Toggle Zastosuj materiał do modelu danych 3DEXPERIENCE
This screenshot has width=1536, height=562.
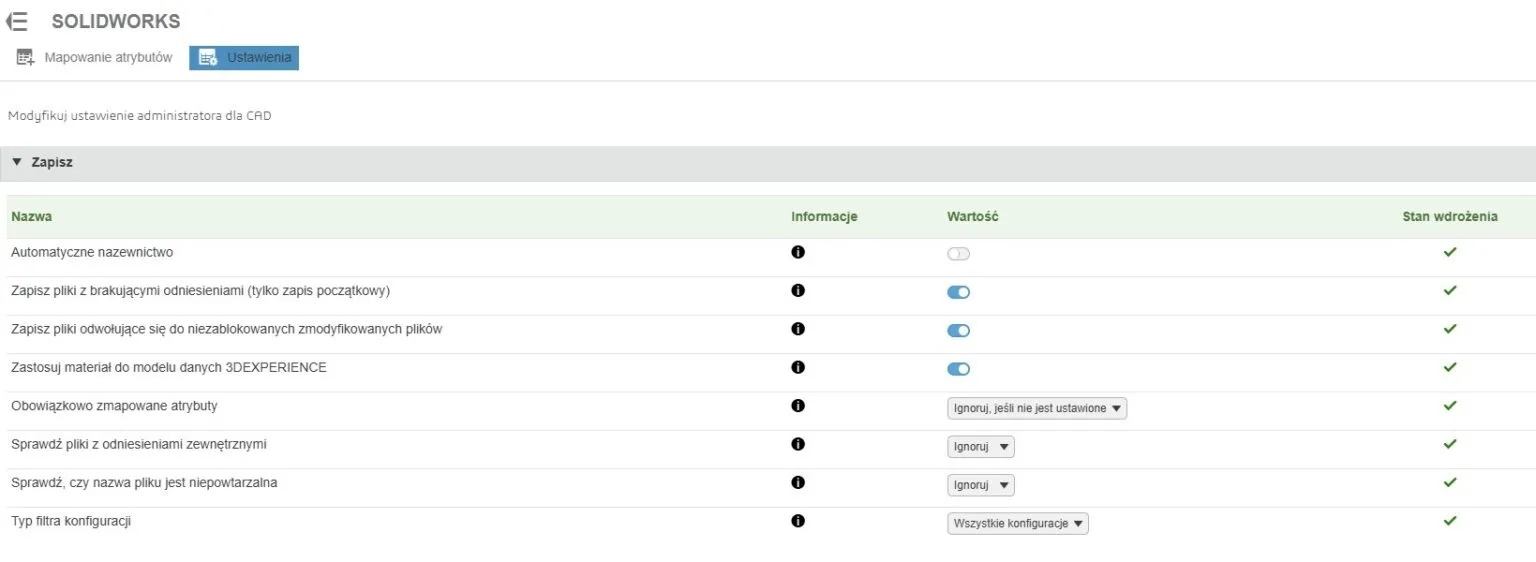click(x=959, y=369)
